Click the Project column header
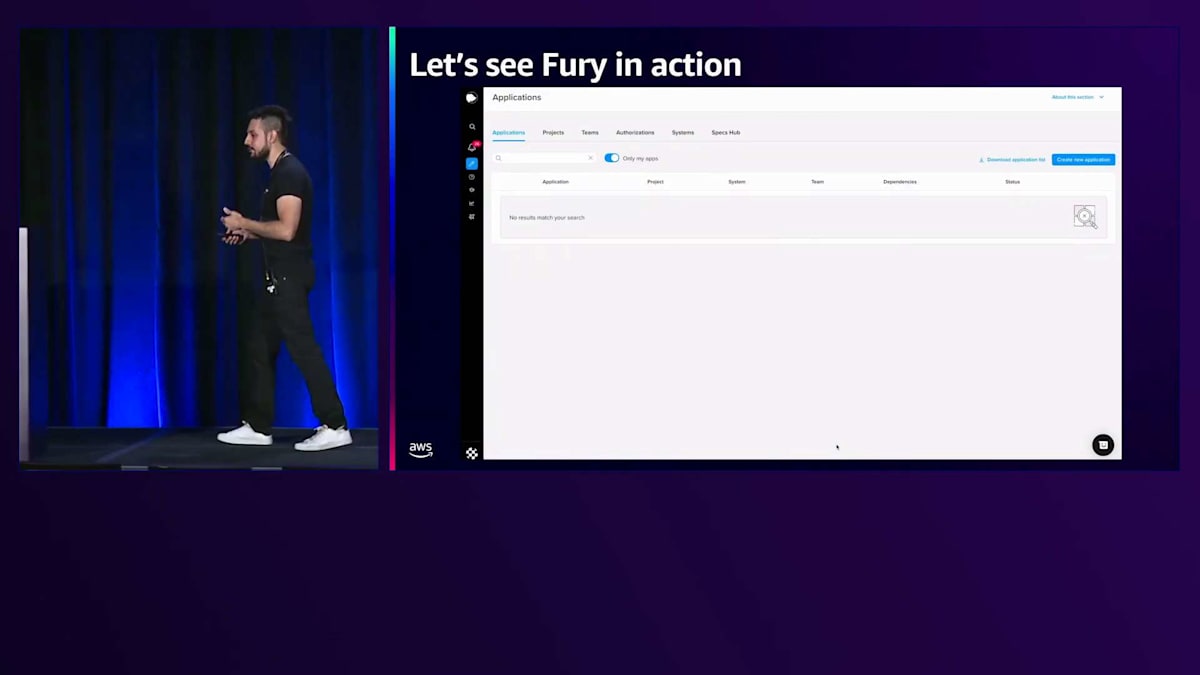The height and width of the screenshot is (675, 1200). pos(656,182)
